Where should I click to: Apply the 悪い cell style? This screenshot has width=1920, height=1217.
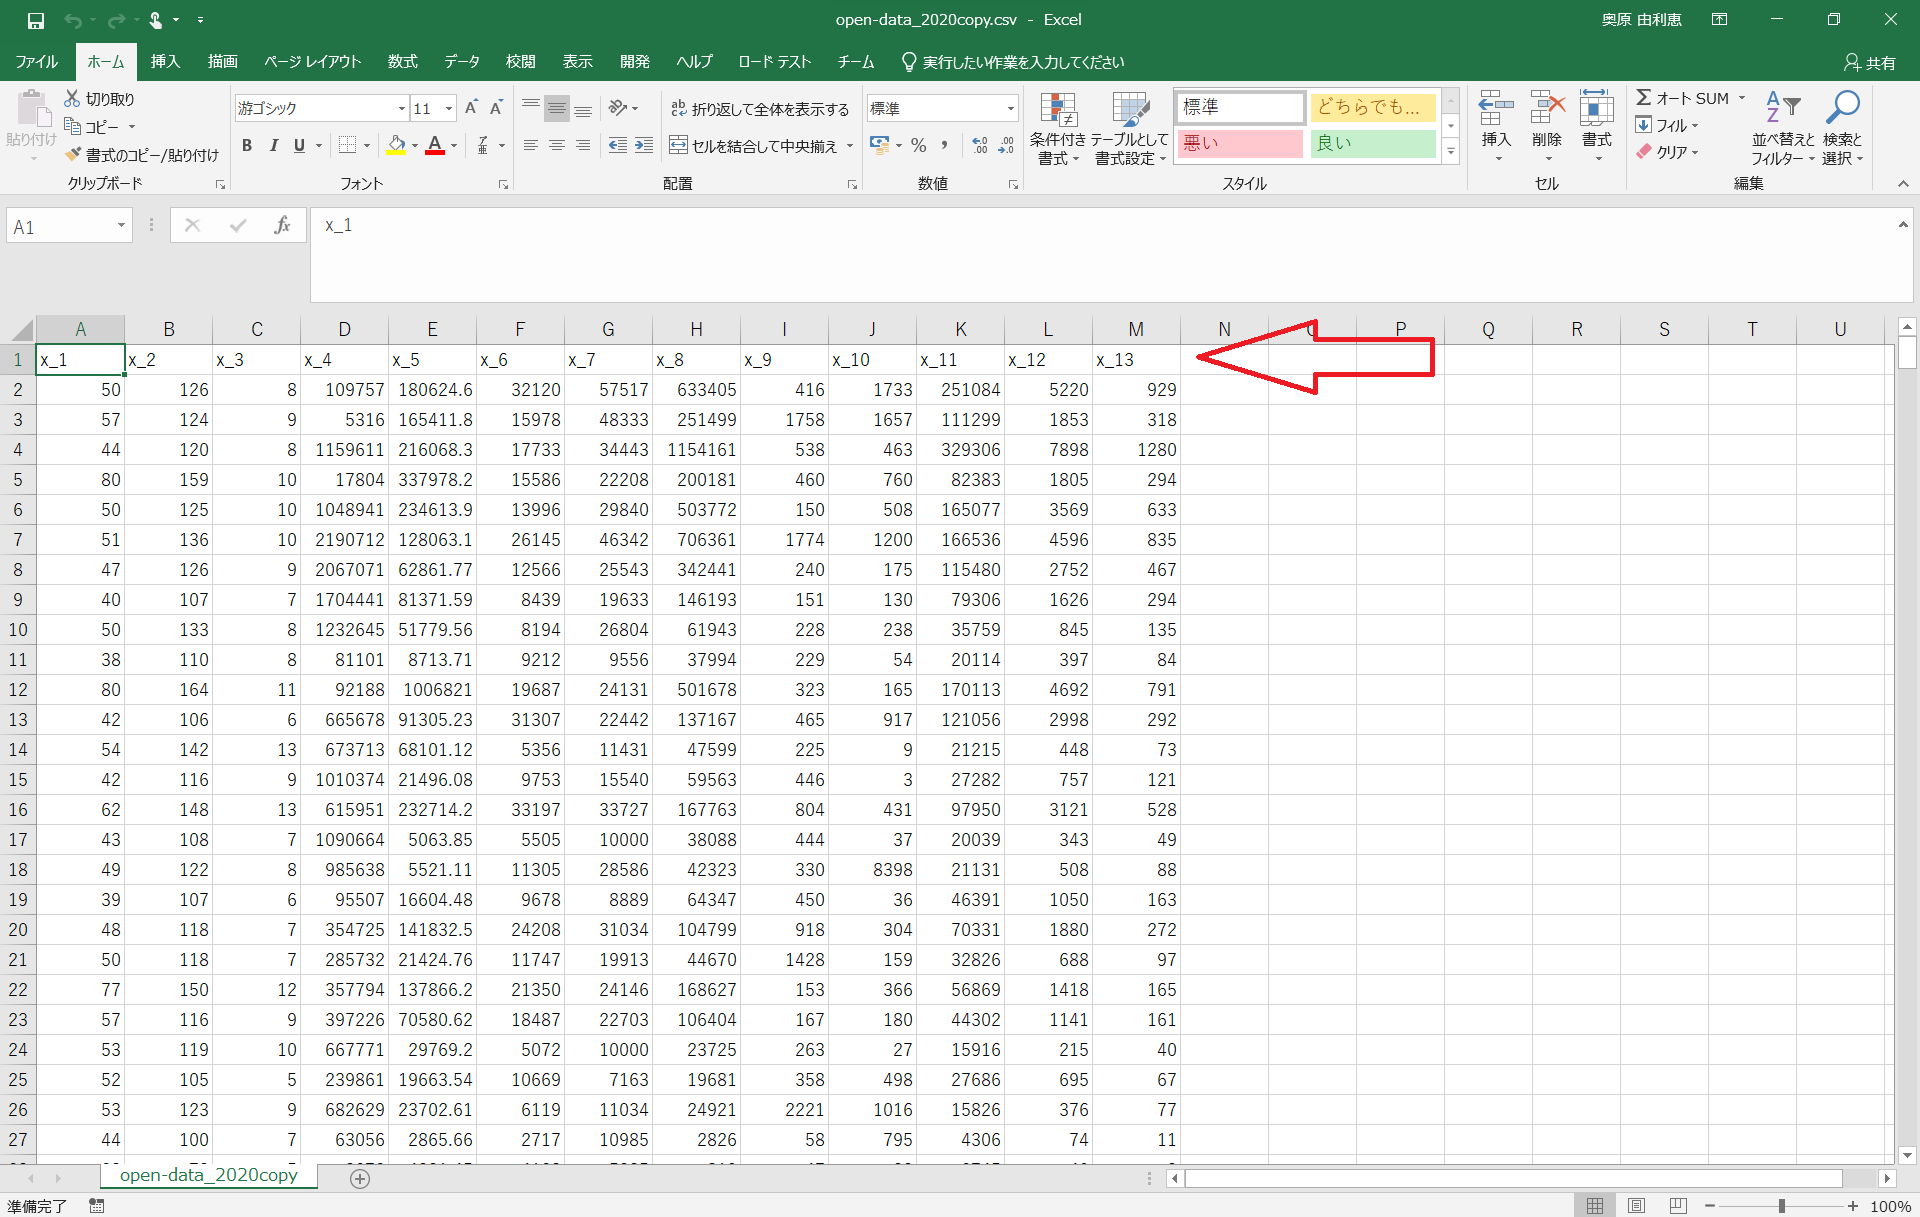1240,143
